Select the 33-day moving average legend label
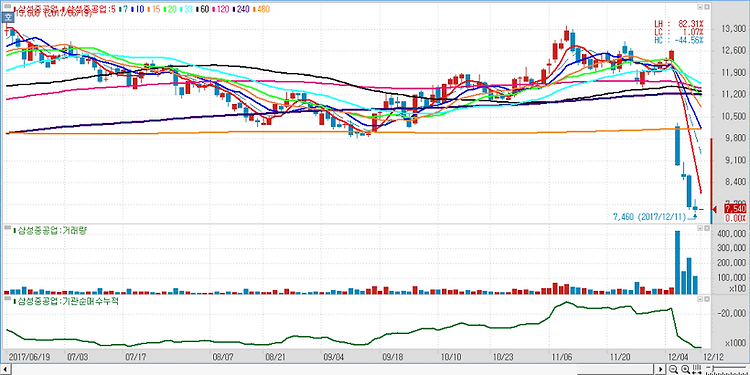This screenshot has width=750, height=375. coord(187,9)
